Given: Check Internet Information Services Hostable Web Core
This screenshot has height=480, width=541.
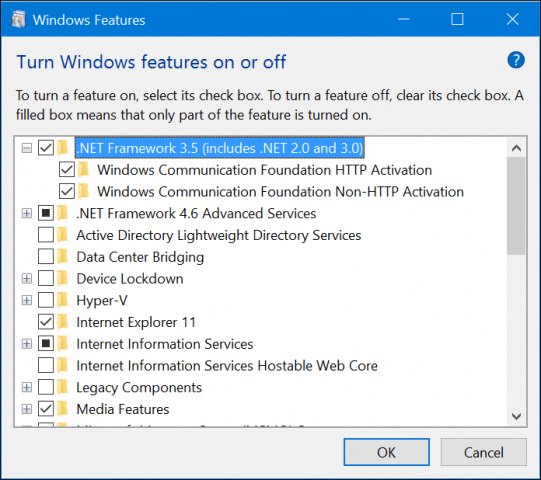Looking at the screenshot, I should 46,365.
